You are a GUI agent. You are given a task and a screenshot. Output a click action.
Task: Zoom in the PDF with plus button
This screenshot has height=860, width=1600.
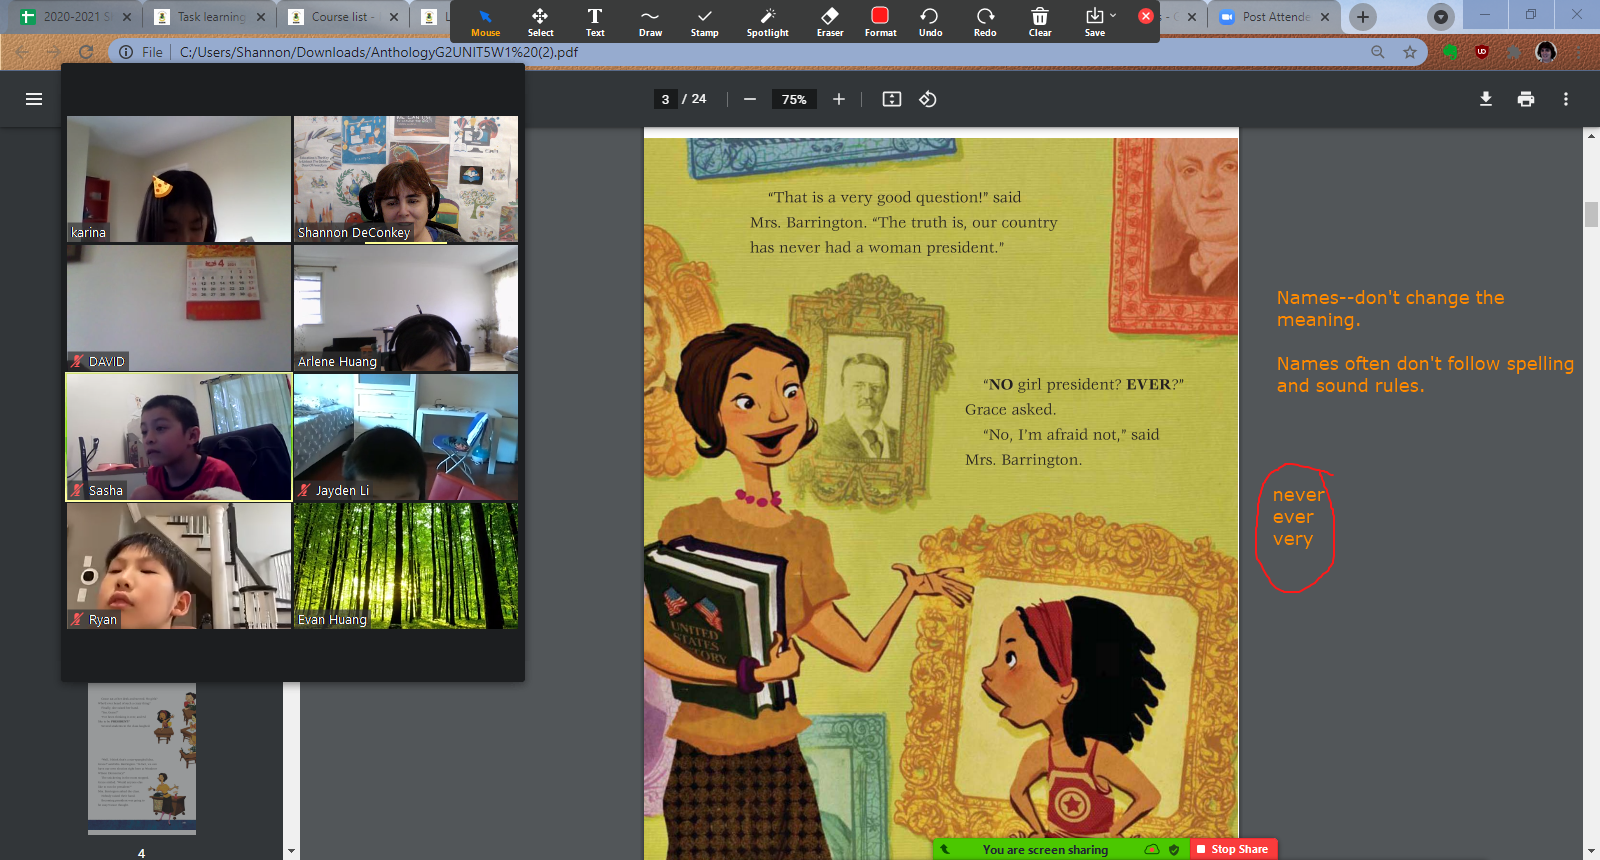838,99
